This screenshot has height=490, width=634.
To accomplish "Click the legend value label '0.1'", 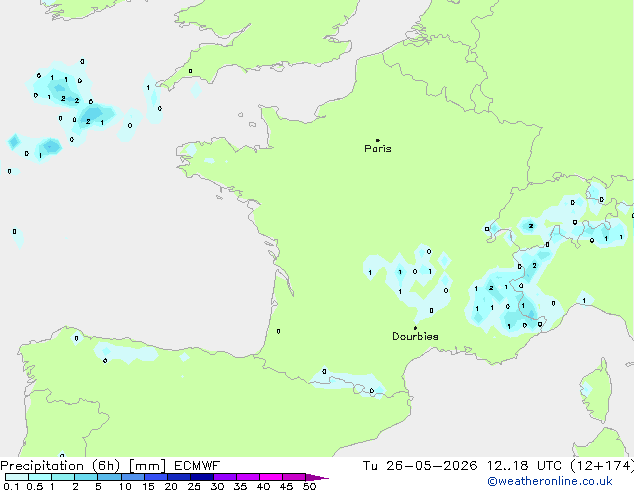I will click(x=11, y=486).
